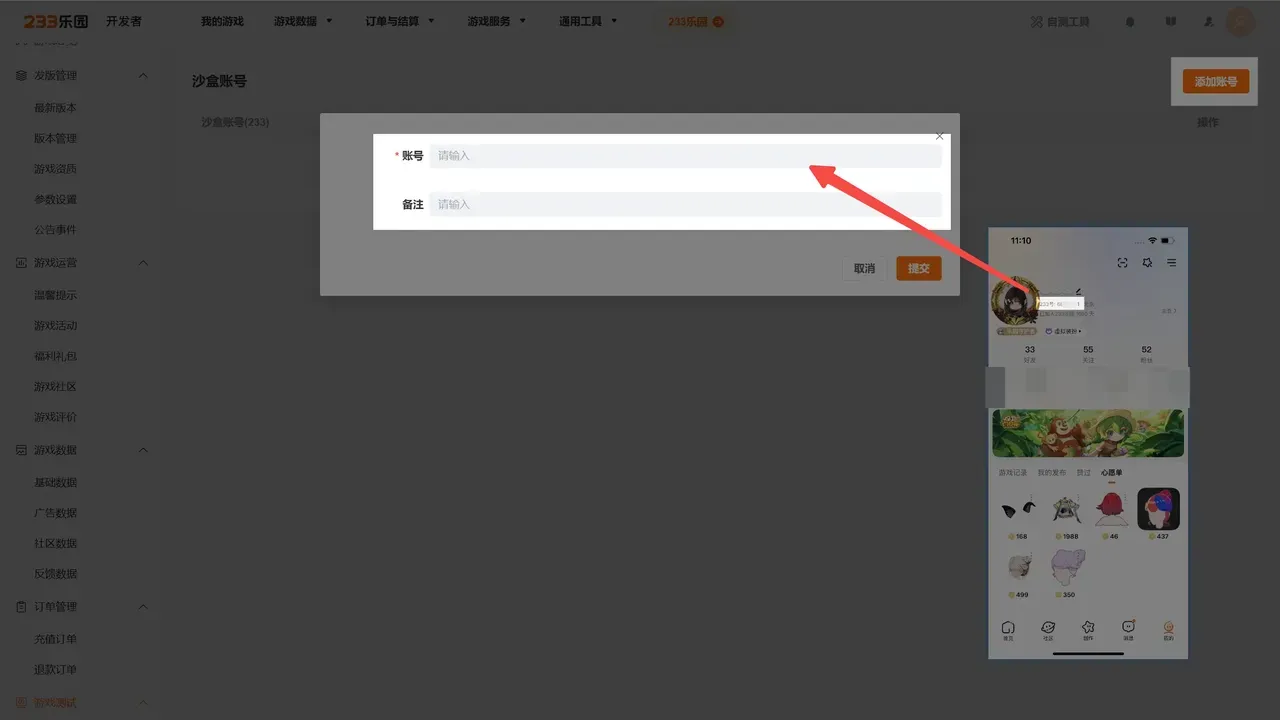Click the 订单管理 clipboard icon
This screenshot has height=720, width=1280.
tap(21, 607)
